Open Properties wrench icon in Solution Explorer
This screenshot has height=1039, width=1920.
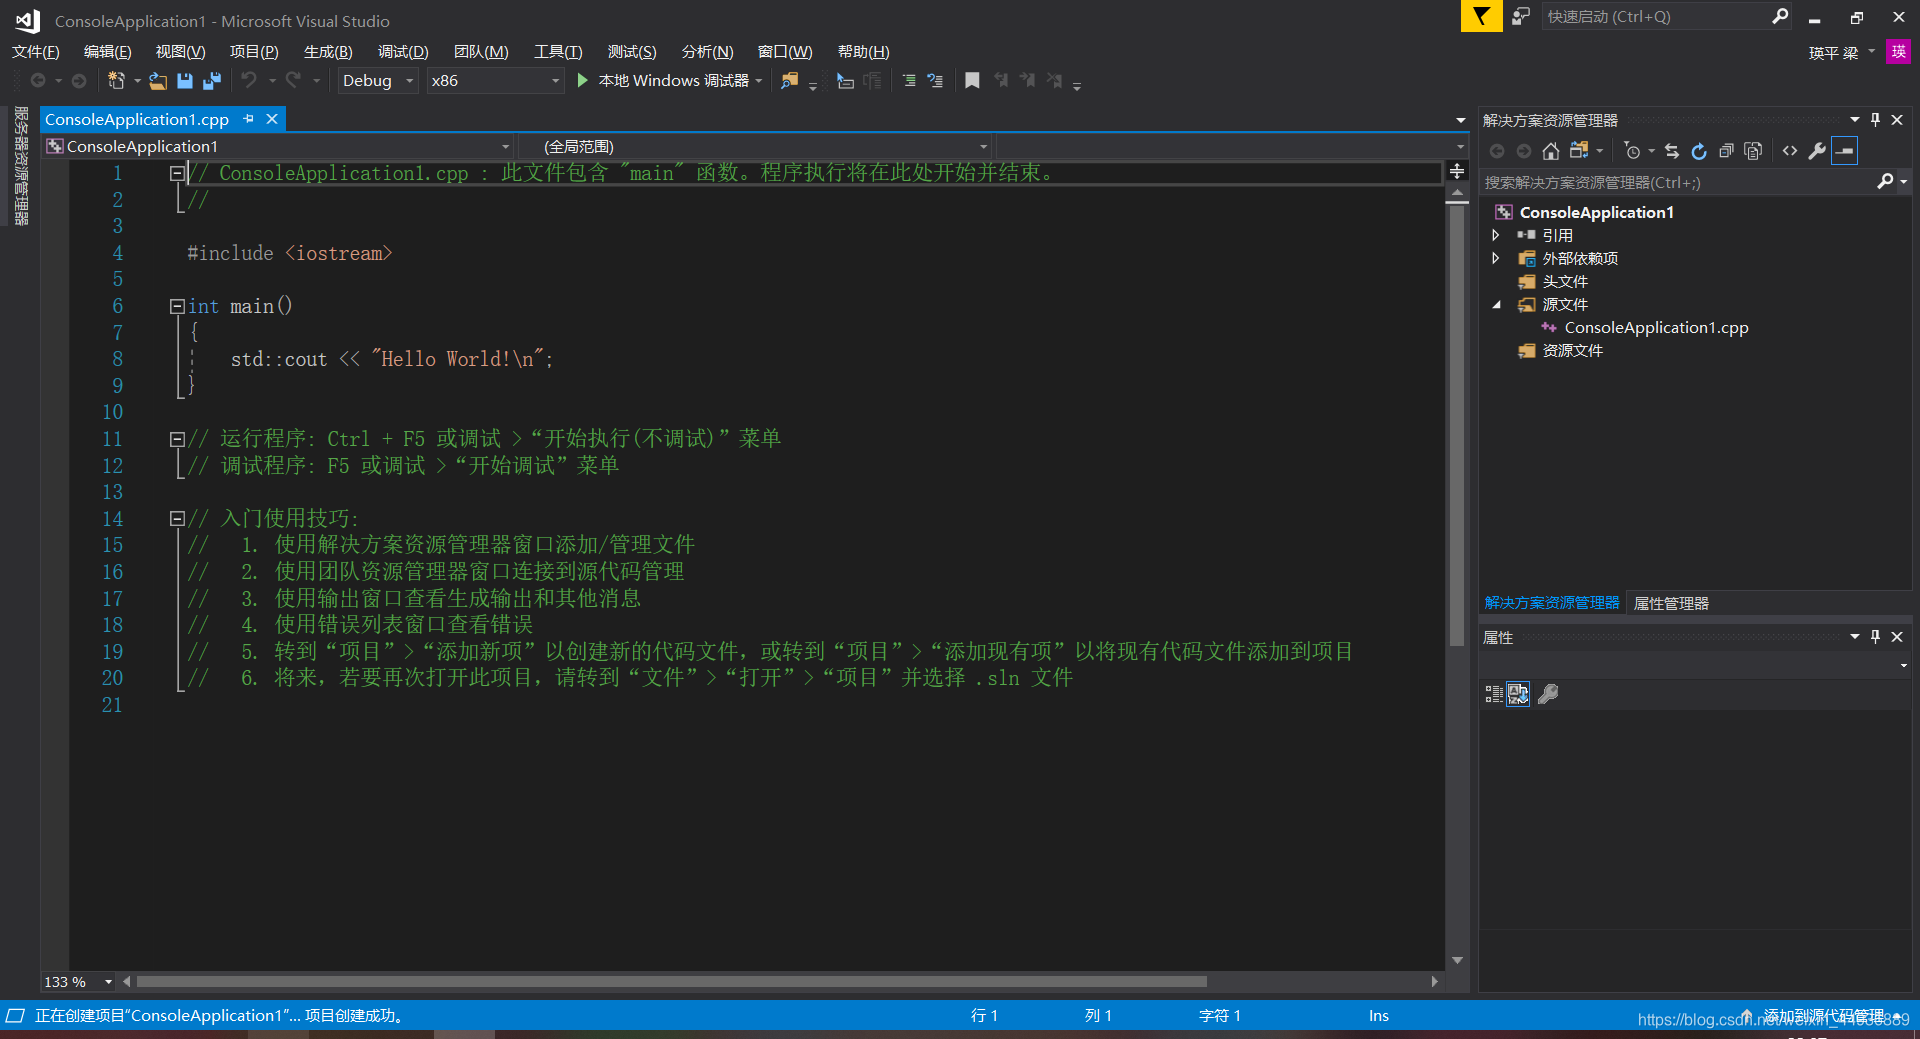tap(1817, 151)
